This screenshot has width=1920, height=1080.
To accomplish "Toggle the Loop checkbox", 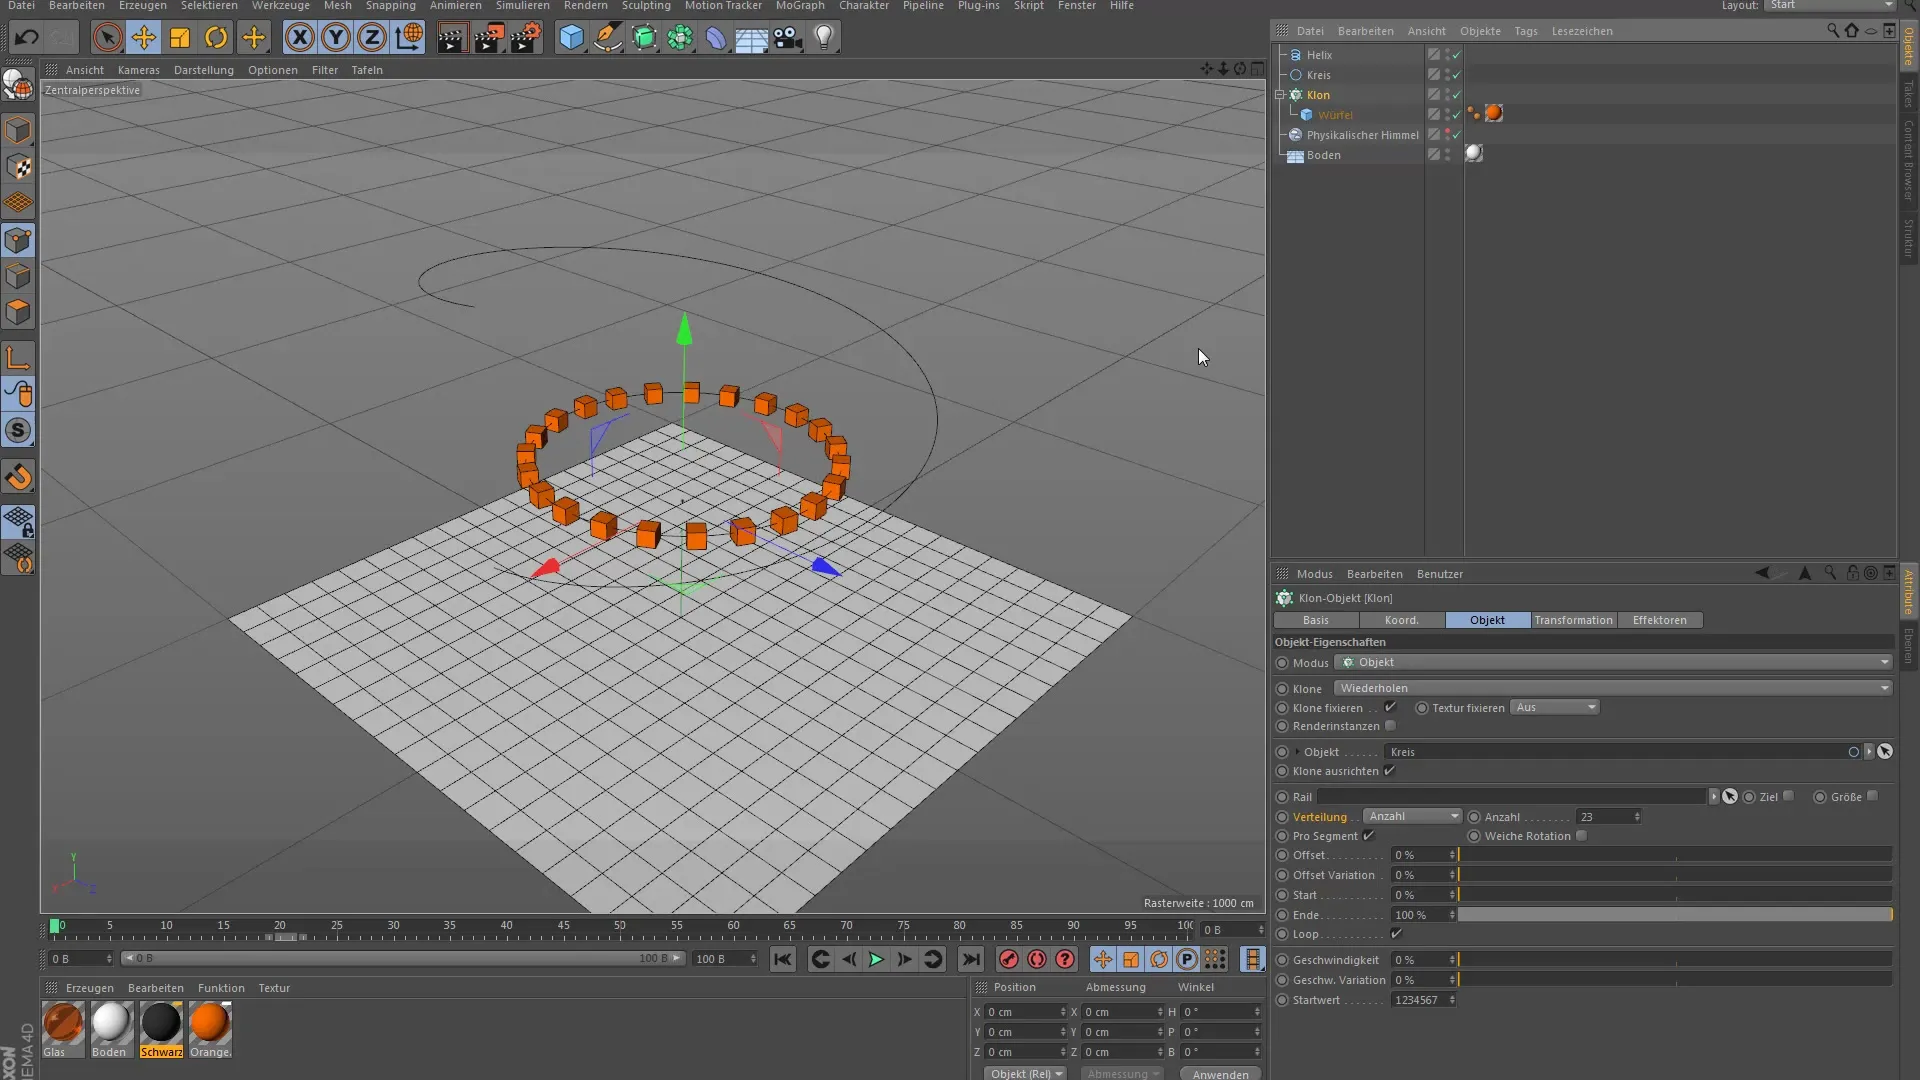I will pos(1396,934).
